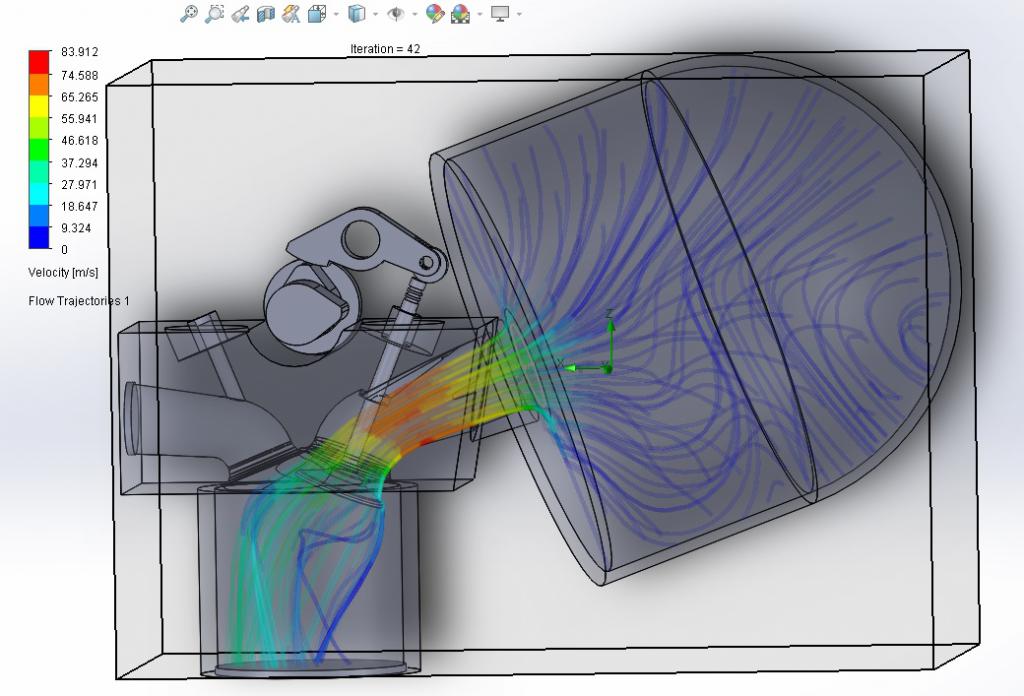Screen dimensions: 1024x696
Task: Click the 83.912 maximum legend value
Action: [x=80, y=52]
